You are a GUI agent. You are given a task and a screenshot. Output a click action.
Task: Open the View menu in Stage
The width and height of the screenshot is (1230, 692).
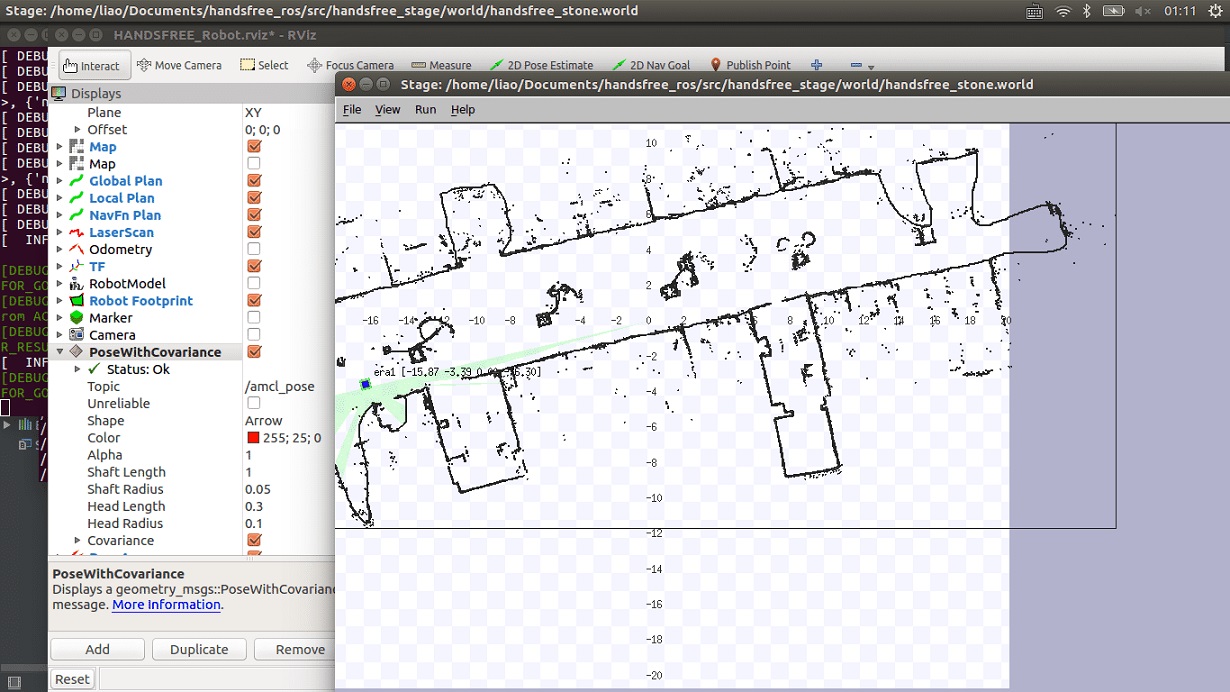[387, 110]
